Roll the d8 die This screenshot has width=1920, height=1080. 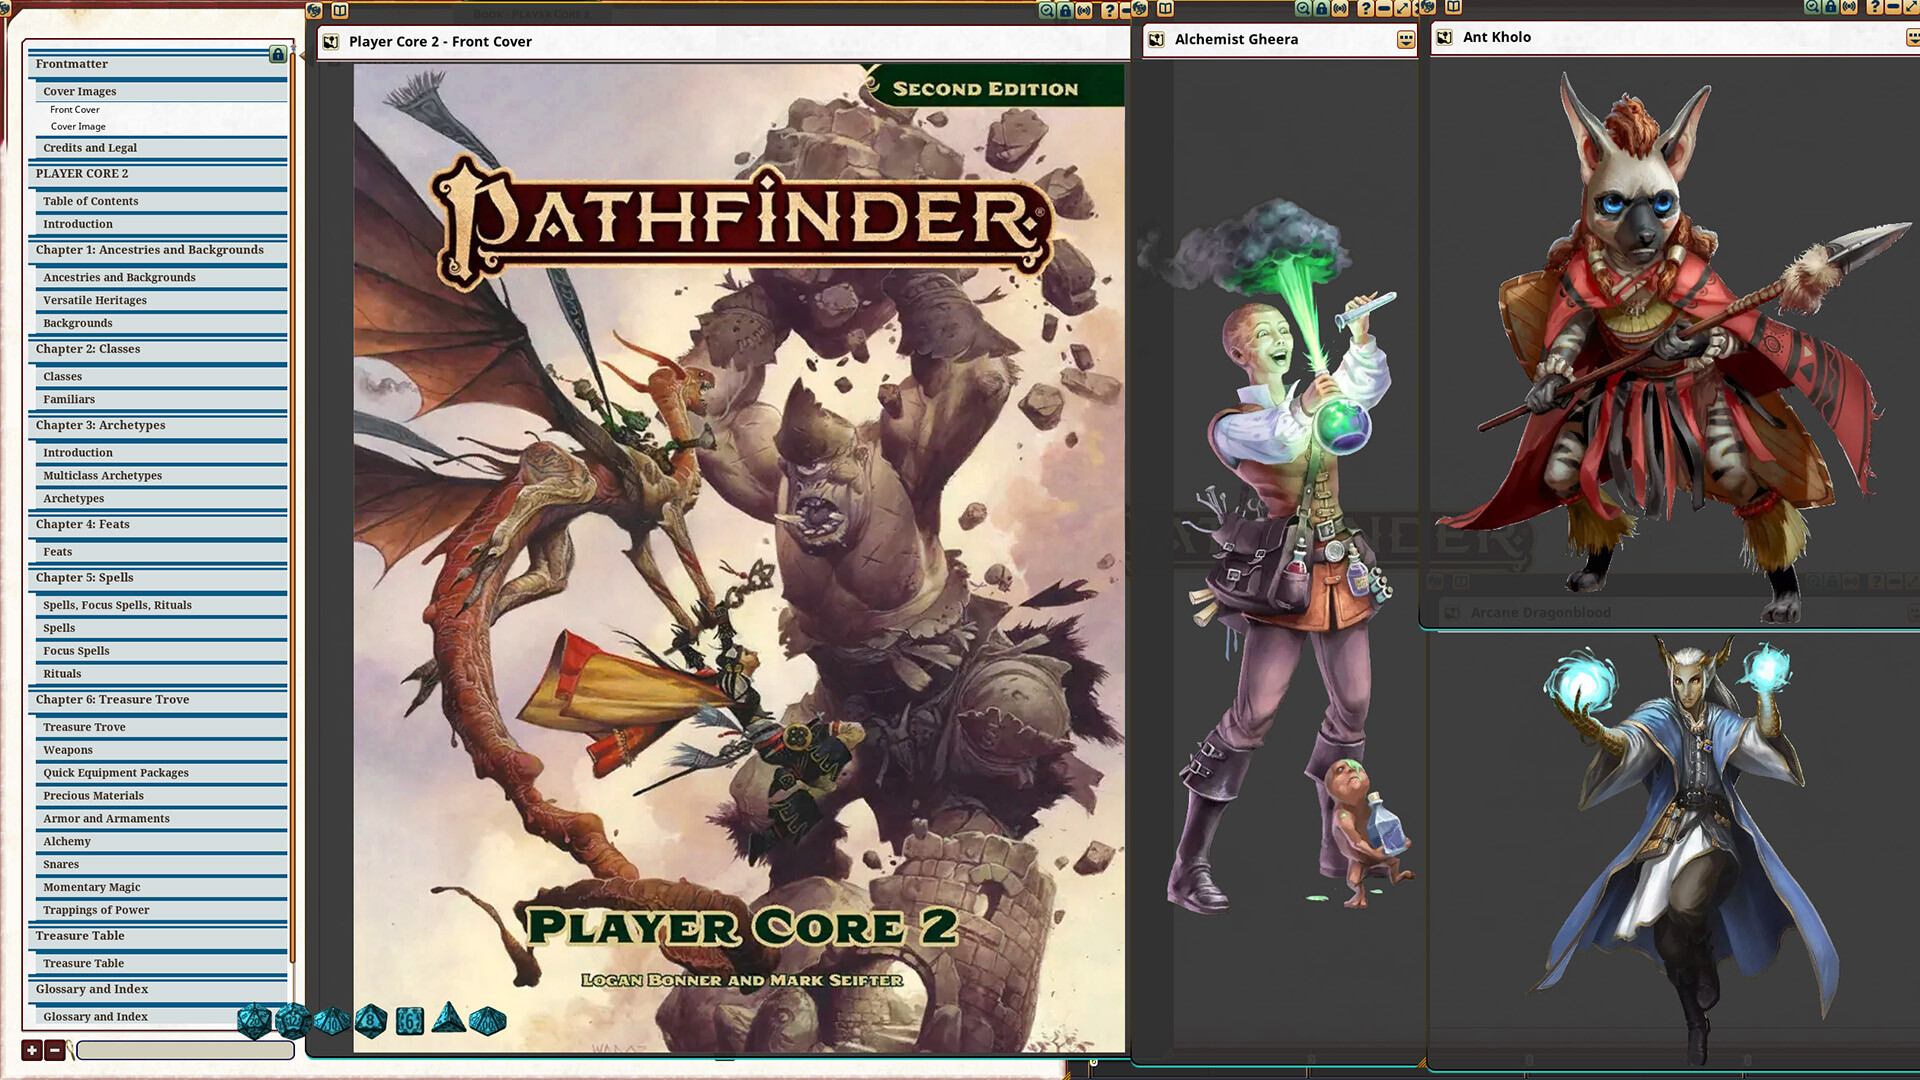(x=370, y=1021)
